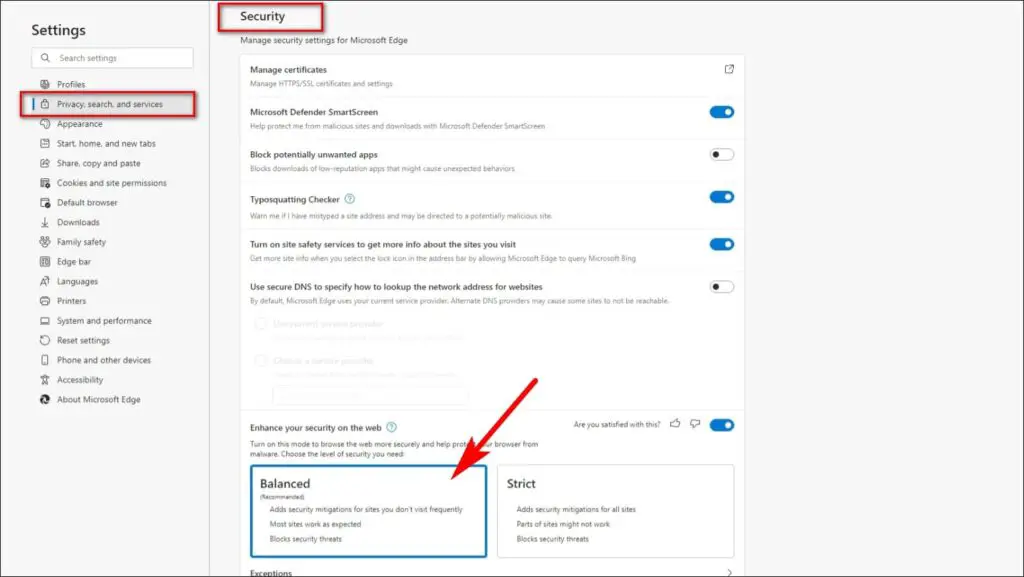Go to Reset settings page
The width and height of the screenshot is (1024, 577).
click(83, 341)
